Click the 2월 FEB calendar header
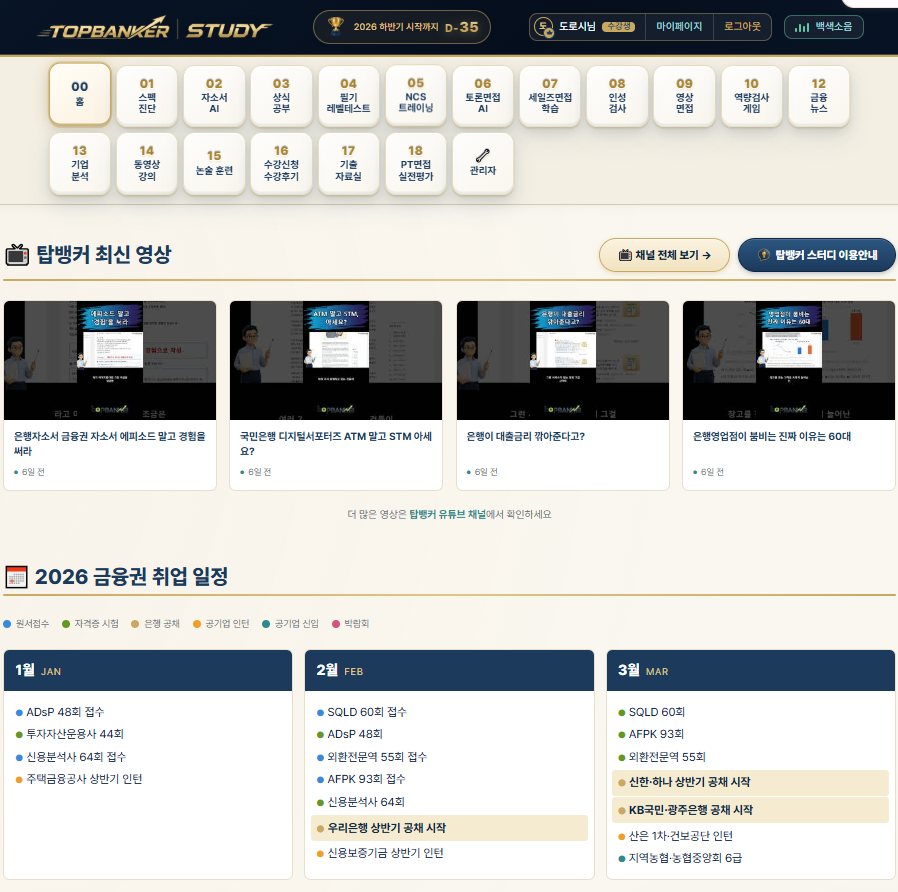This screenshot has width=898, height=892. (449, 670)
